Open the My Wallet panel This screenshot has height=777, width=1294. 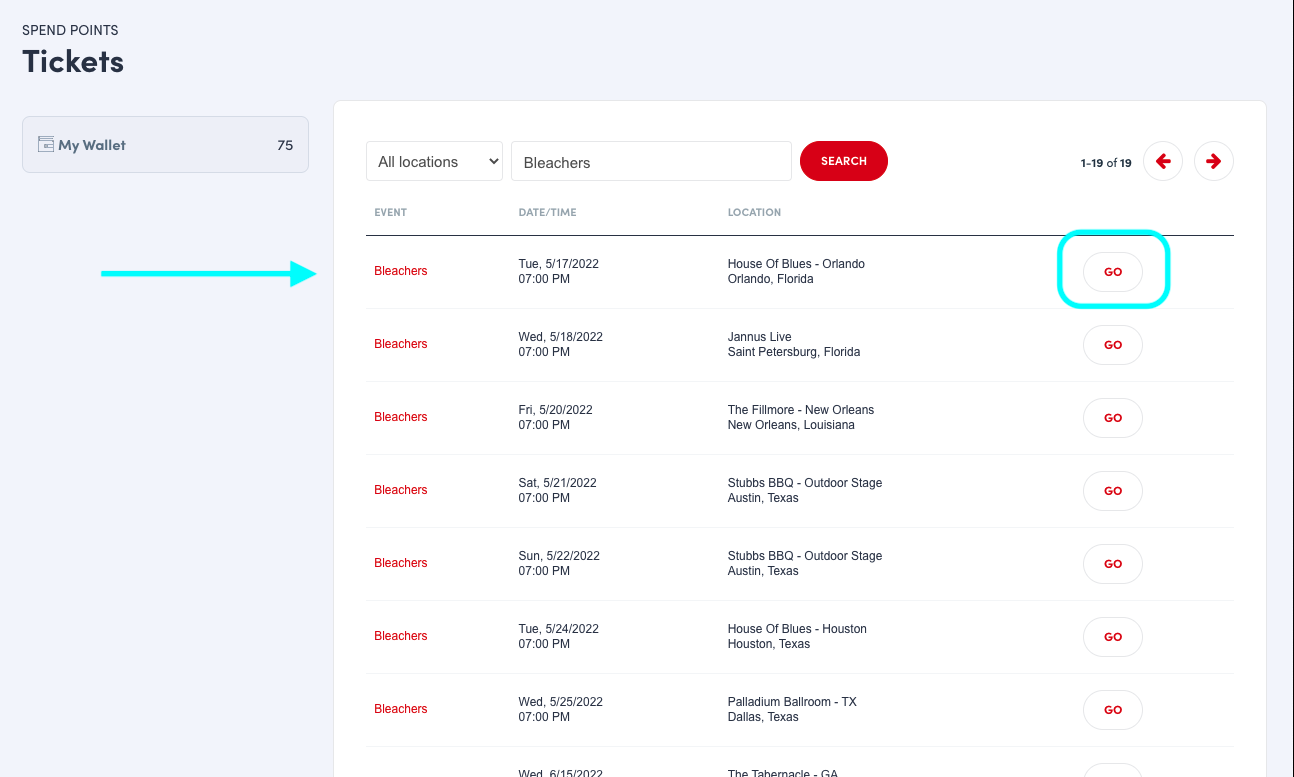165,145
